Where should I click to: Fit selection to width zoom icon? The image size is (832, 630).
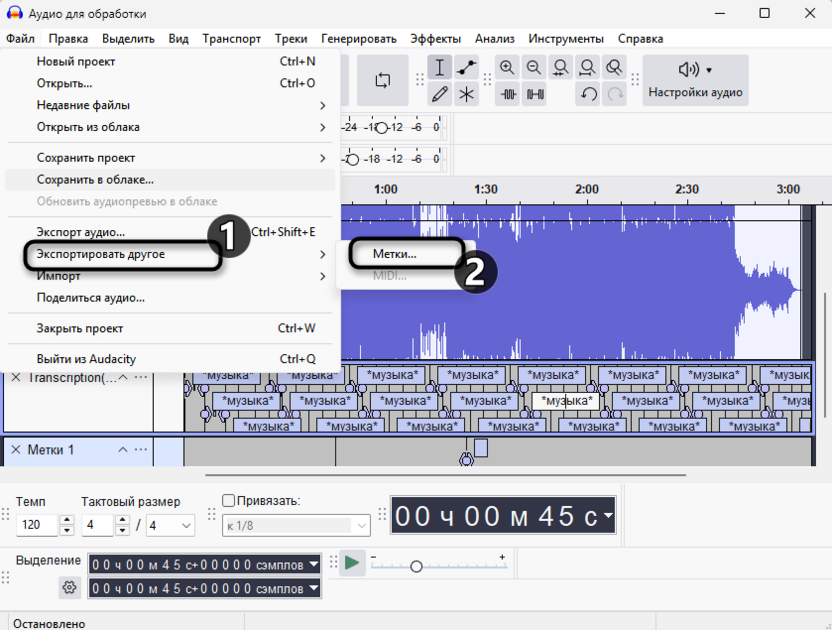[560, 68]
